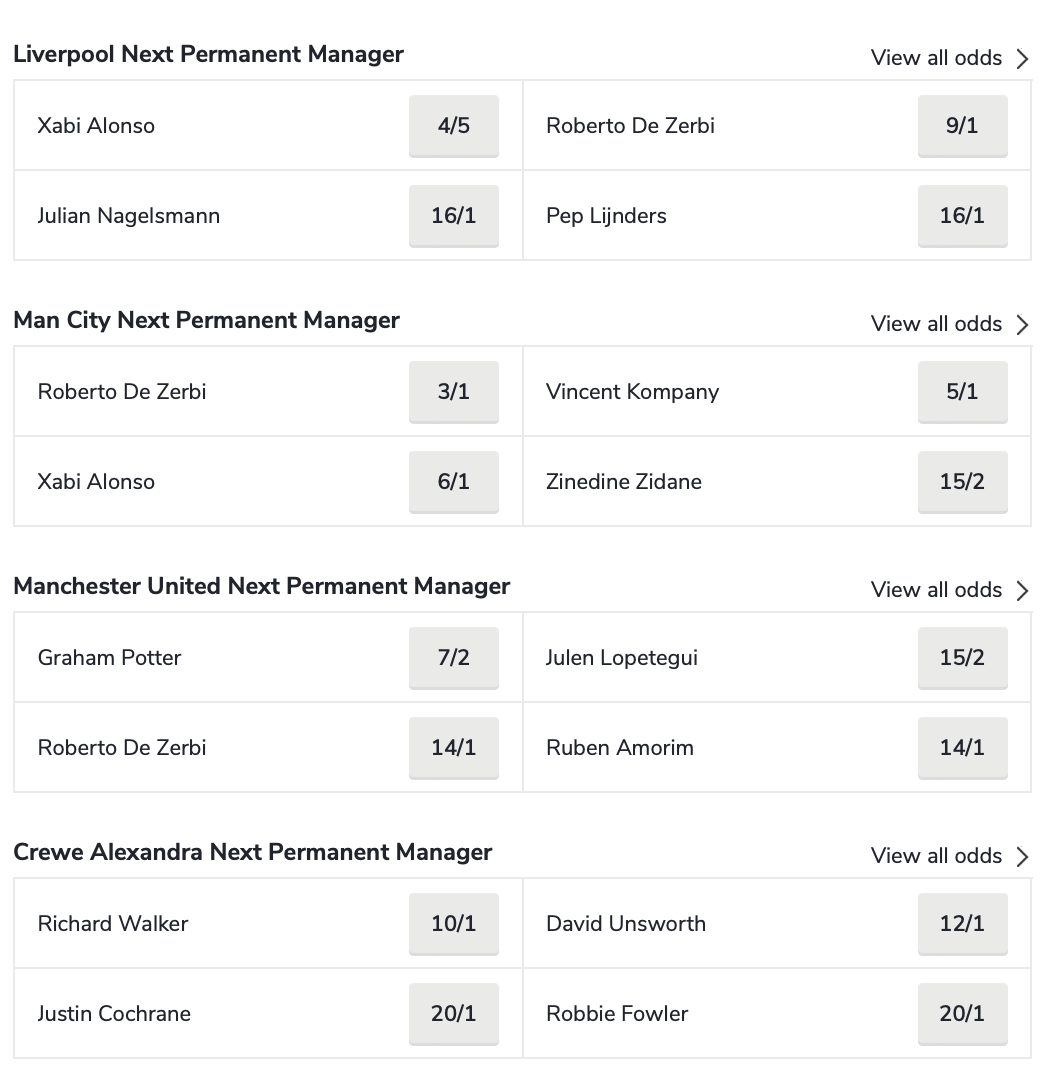The width and height of the screenshot is (1044, 1088).
Task: Choose Ruben Amorim 14/1 odds button
Action: click(x=962, y=747)
